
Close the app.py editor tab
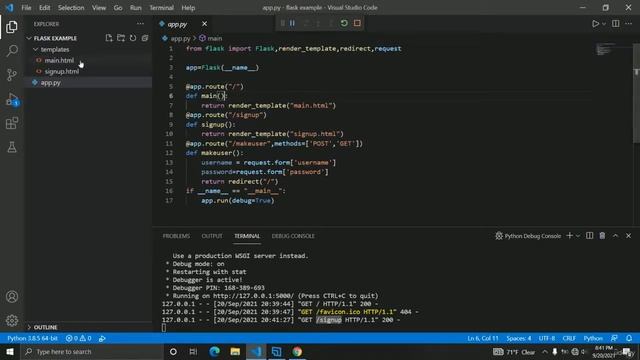(x=204, y=24)
